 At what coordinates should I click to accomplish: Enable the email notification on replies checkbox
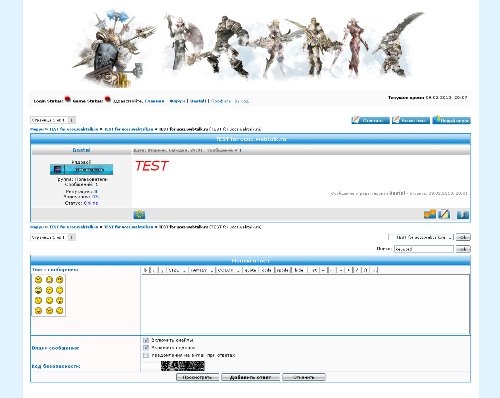pyautogui.click(x=146, y=355)
